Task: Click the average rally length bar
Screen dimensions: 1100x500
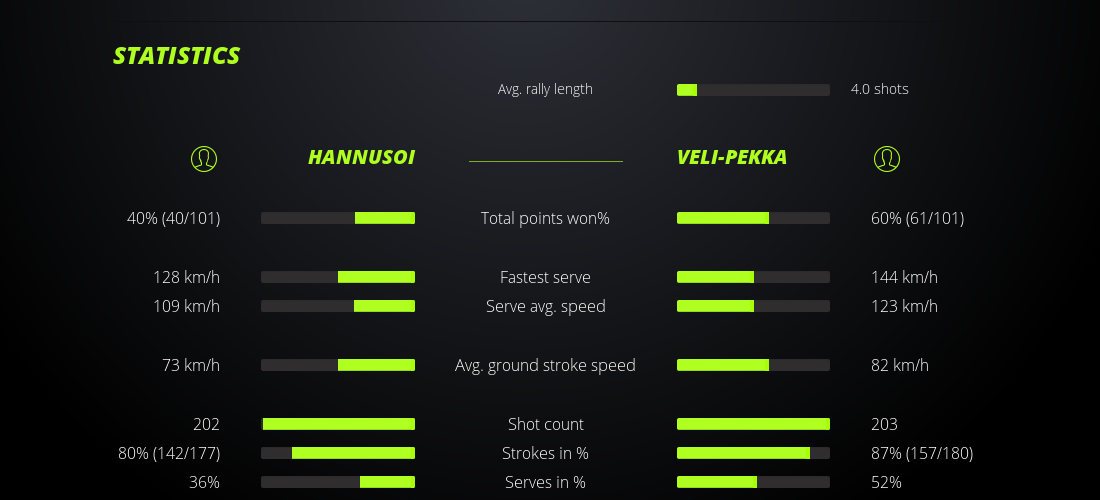Action: (x=753, y=90)
